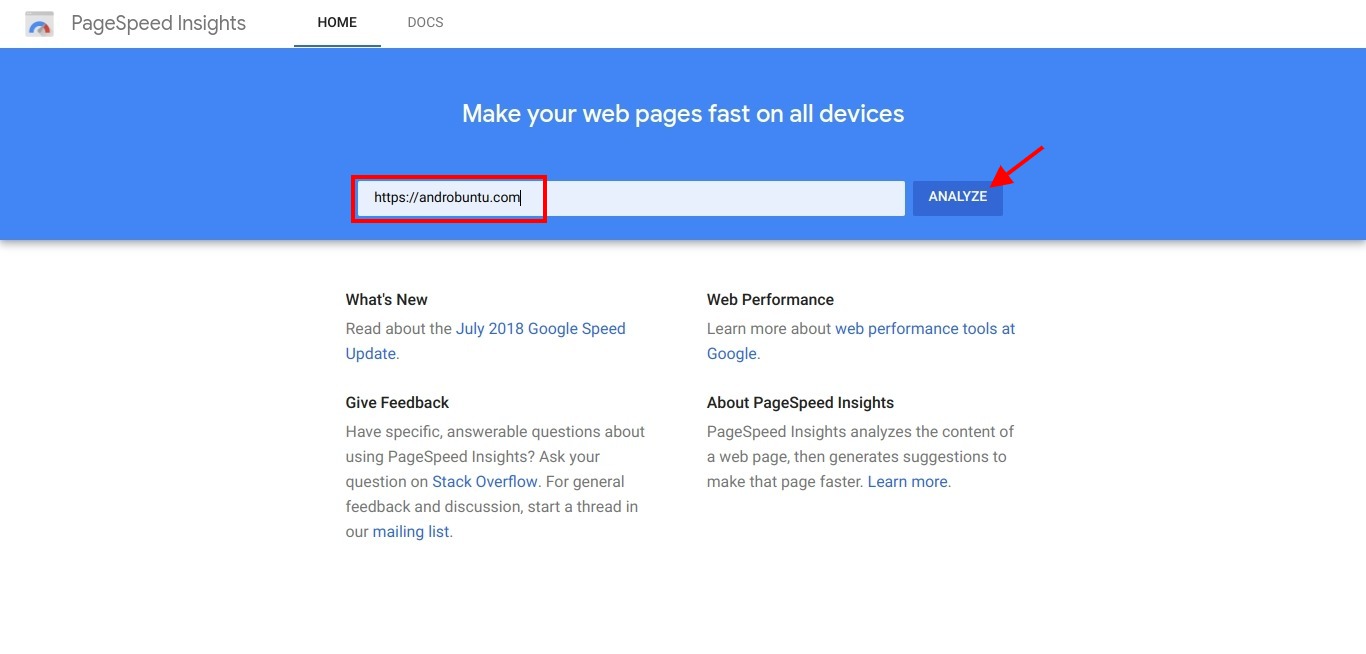Click the speedometer favicon in the header

(x=38, y=23)
